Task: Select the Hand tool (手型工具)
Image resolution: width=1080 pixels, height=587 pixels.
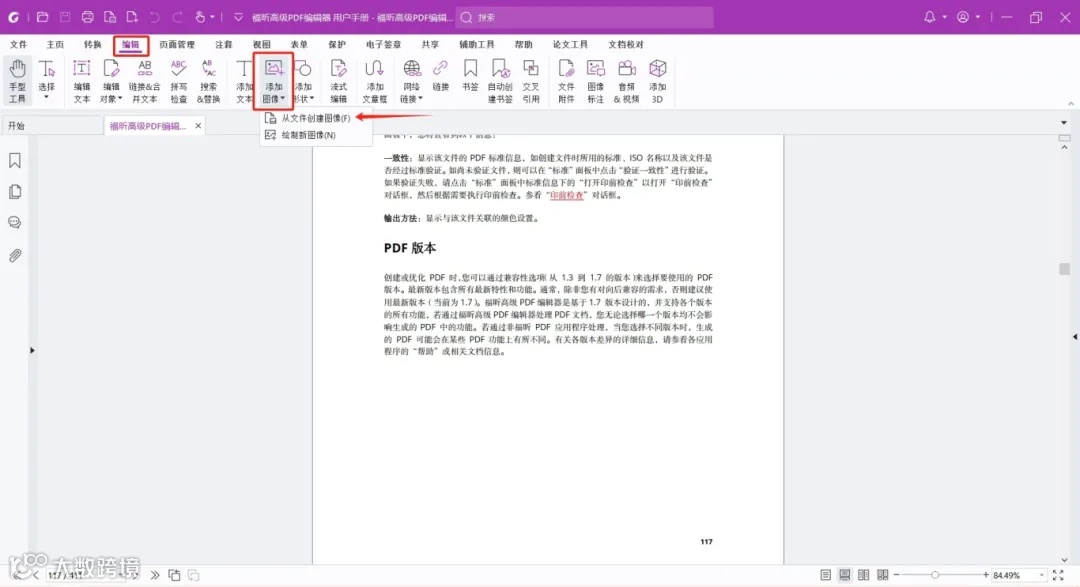Action: (17, 81)
